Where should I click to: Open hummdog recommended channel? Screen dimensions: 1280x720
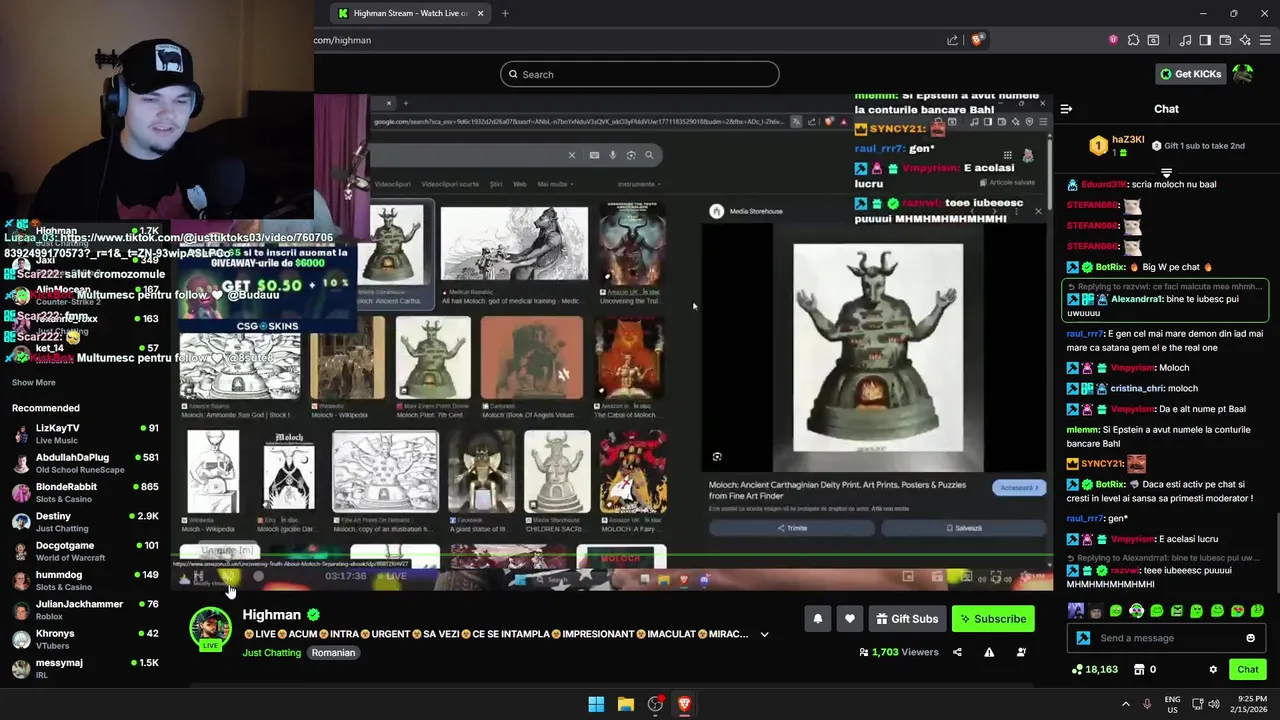pyautogui.click(x=85, y=580)
